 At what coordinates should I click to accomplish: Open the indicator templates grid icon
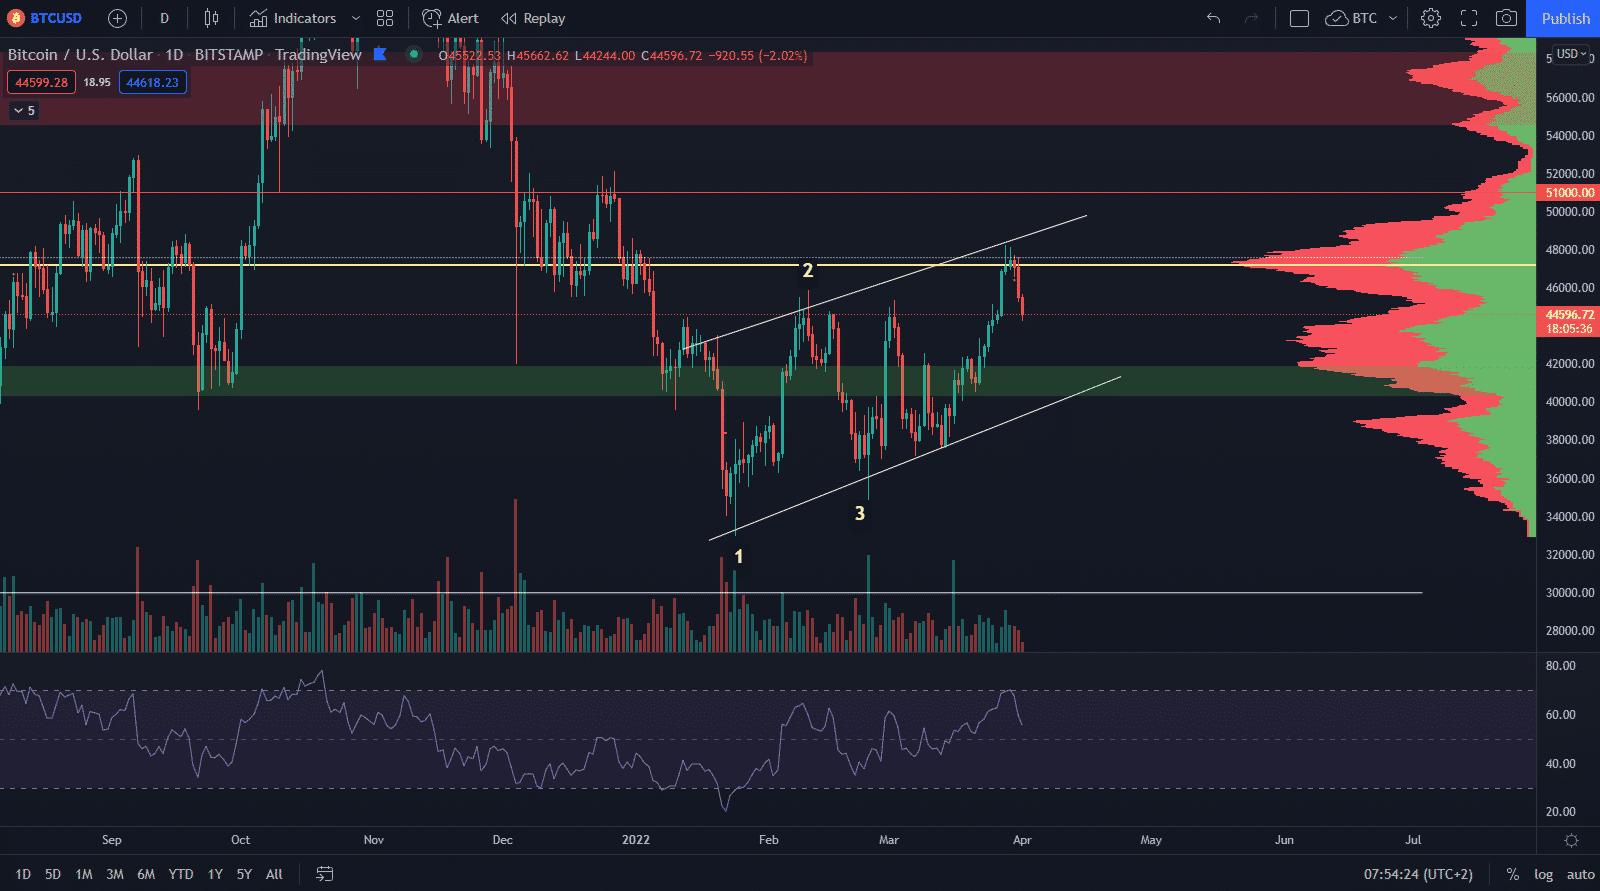point(385,18)
